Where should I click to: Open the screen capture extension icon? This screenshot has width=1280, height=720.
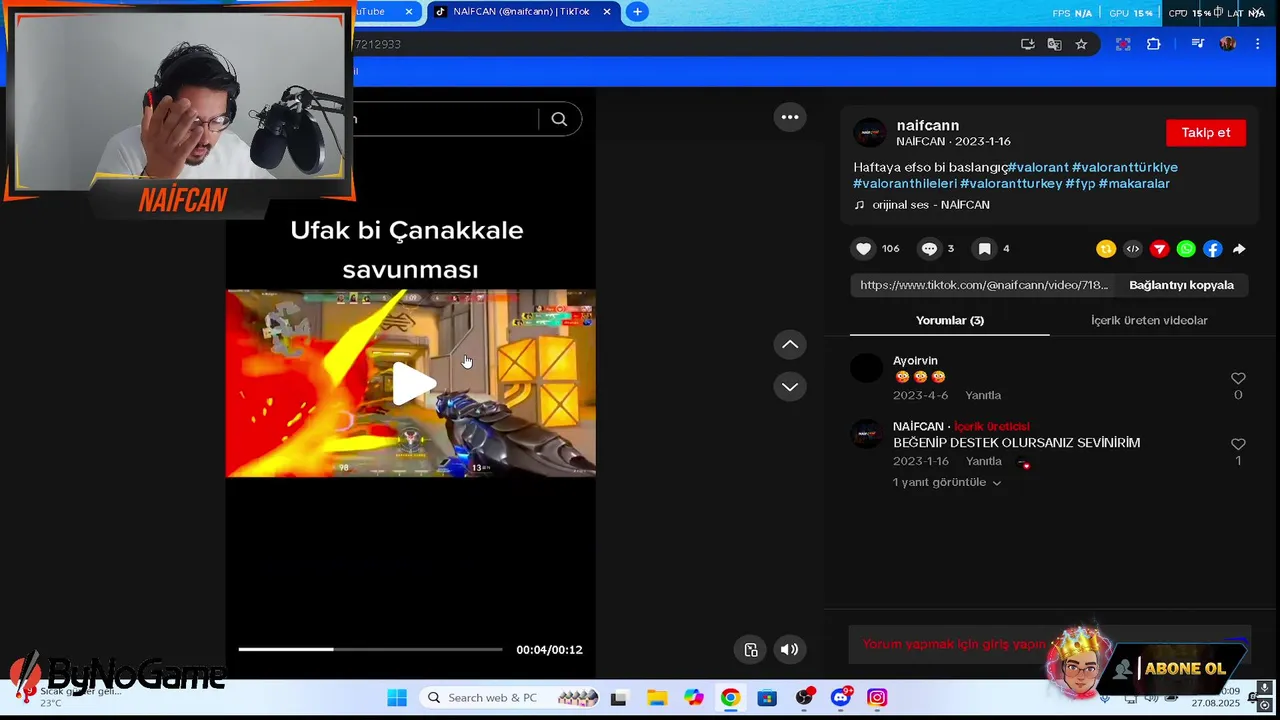coord(1123,44)
